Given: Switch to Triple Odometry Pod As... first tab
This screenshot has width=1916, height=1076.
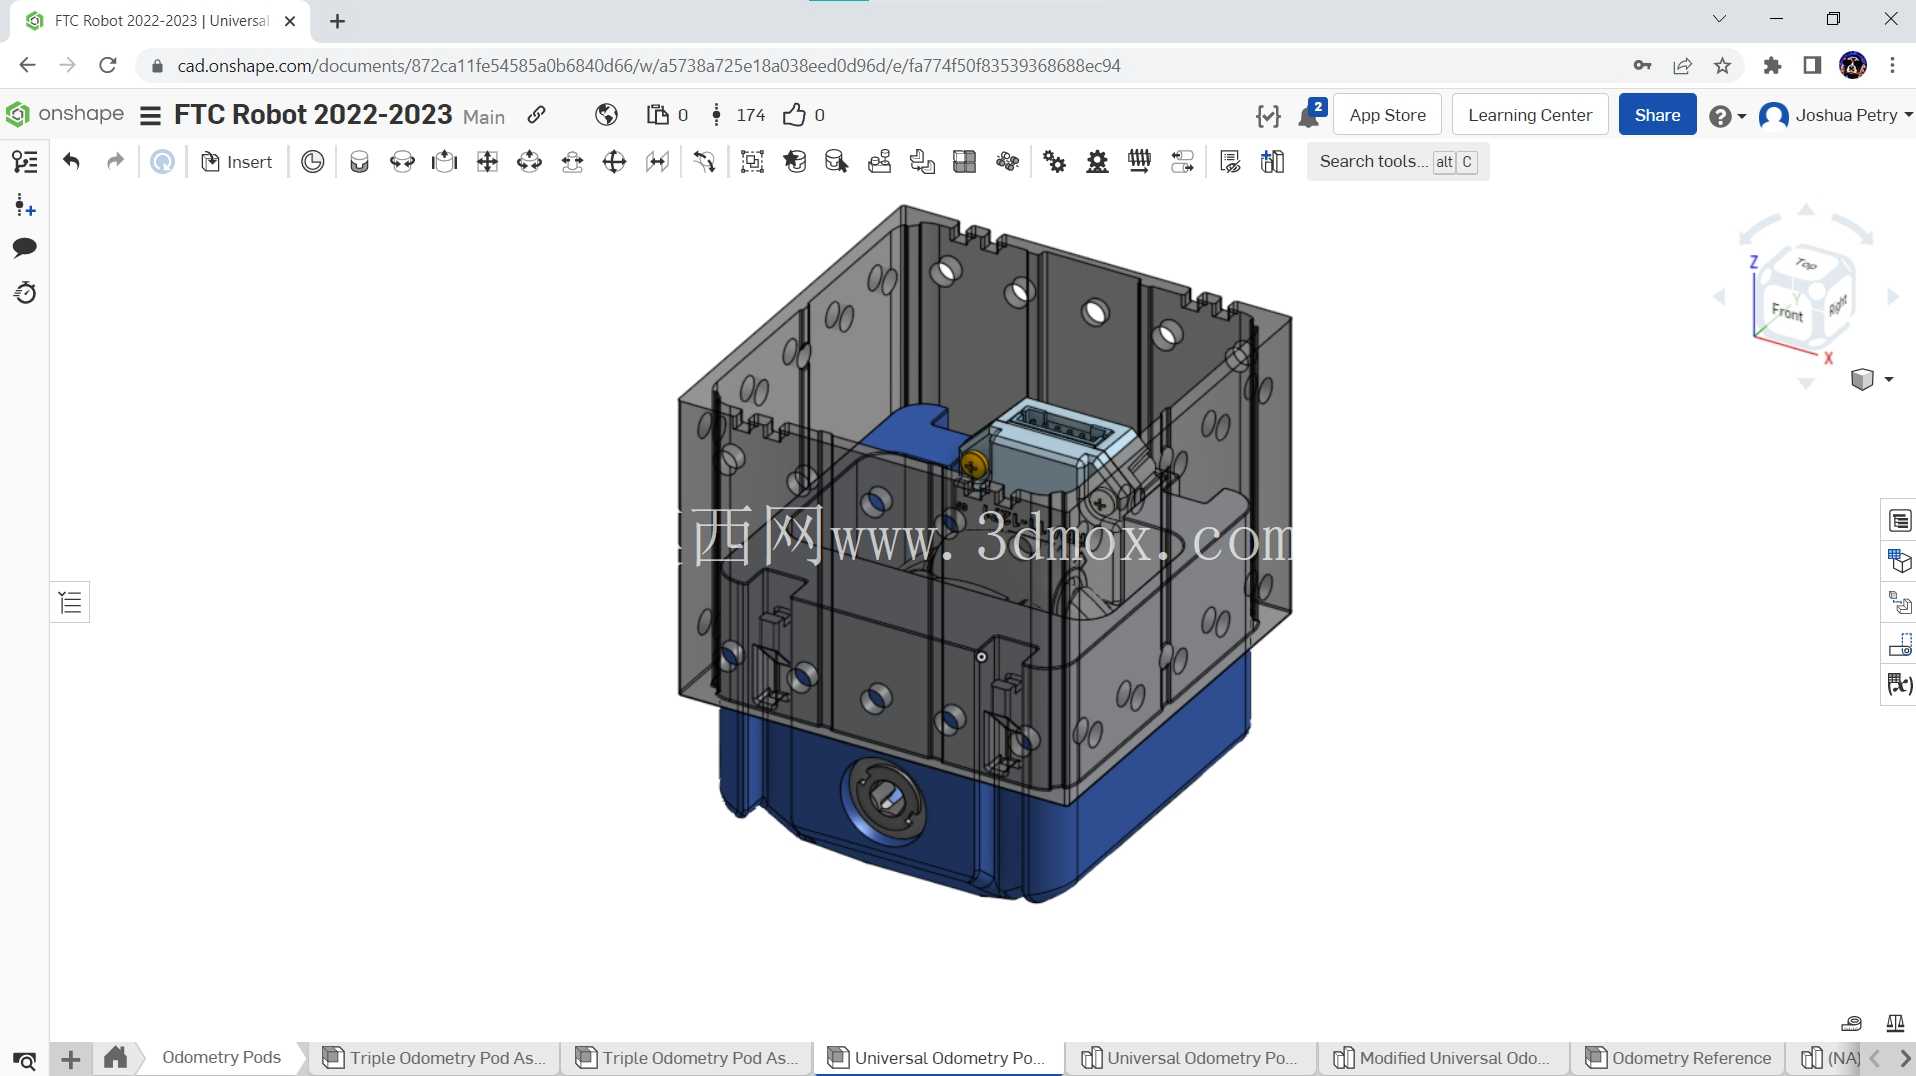Looking at the screenshot, I should coord(434,1058).
